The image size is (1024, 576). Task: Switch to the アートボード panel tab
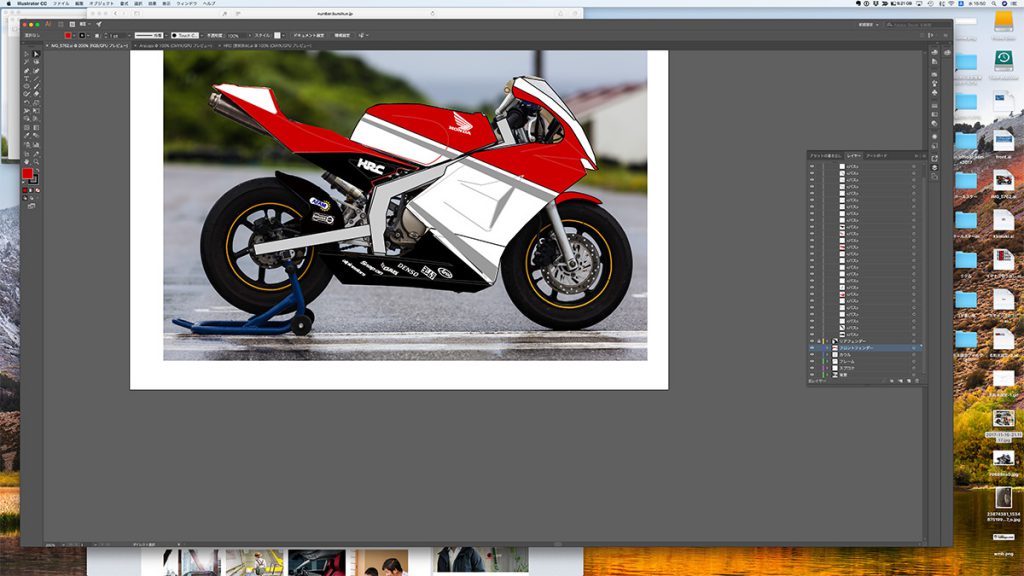tap(877, 156)
